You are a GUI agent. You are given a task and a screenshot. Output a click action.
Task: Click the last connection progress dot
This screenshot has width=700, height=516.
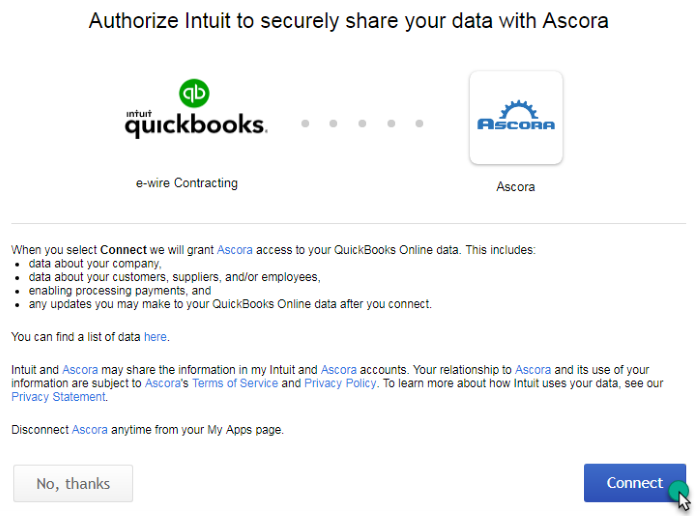tap(419, 124)
